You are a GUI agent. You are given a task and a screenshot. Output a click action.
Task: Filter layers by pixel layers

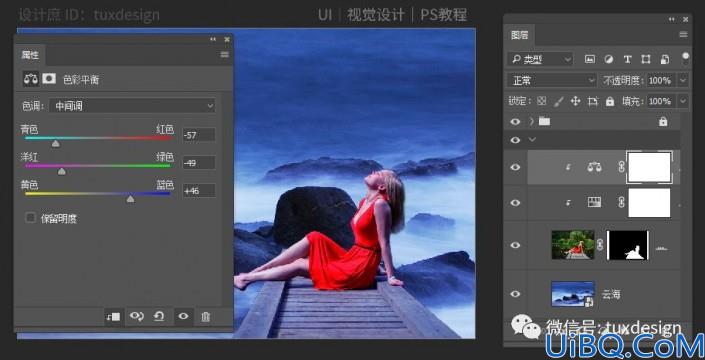(590, 59)
